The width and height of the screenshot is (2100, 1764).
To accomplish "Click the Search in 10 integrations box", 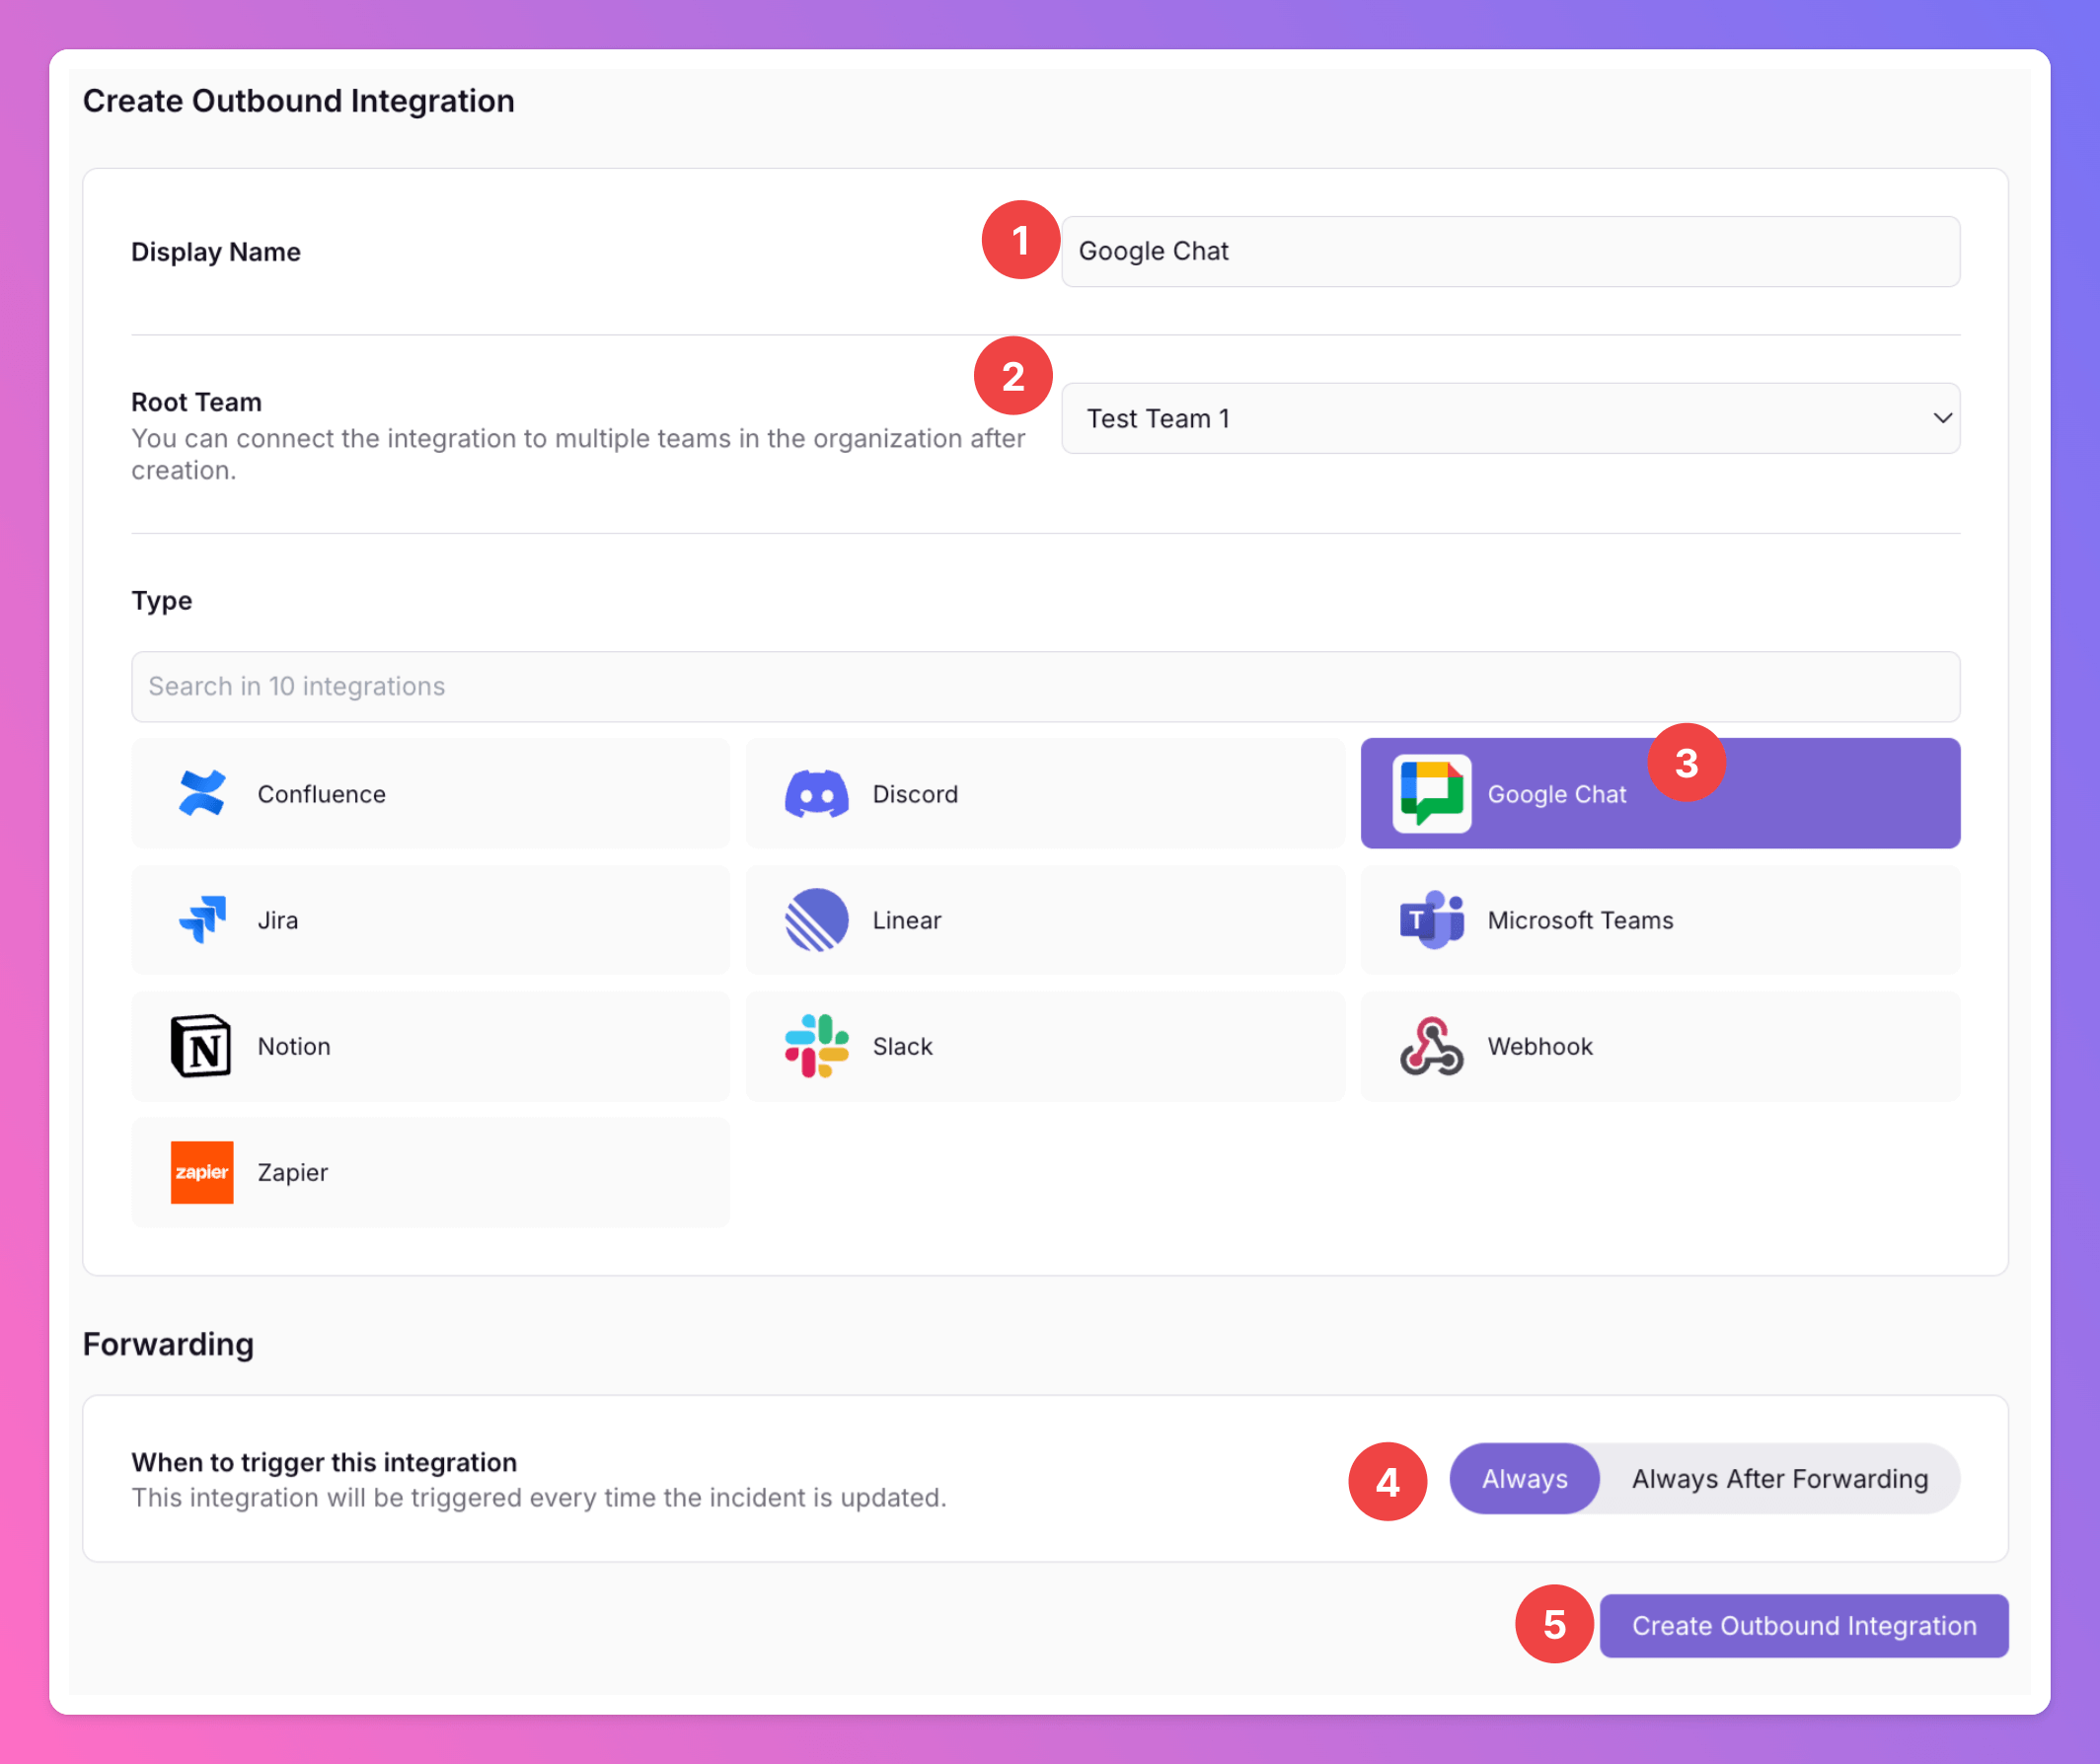I will click(1044, 686).
